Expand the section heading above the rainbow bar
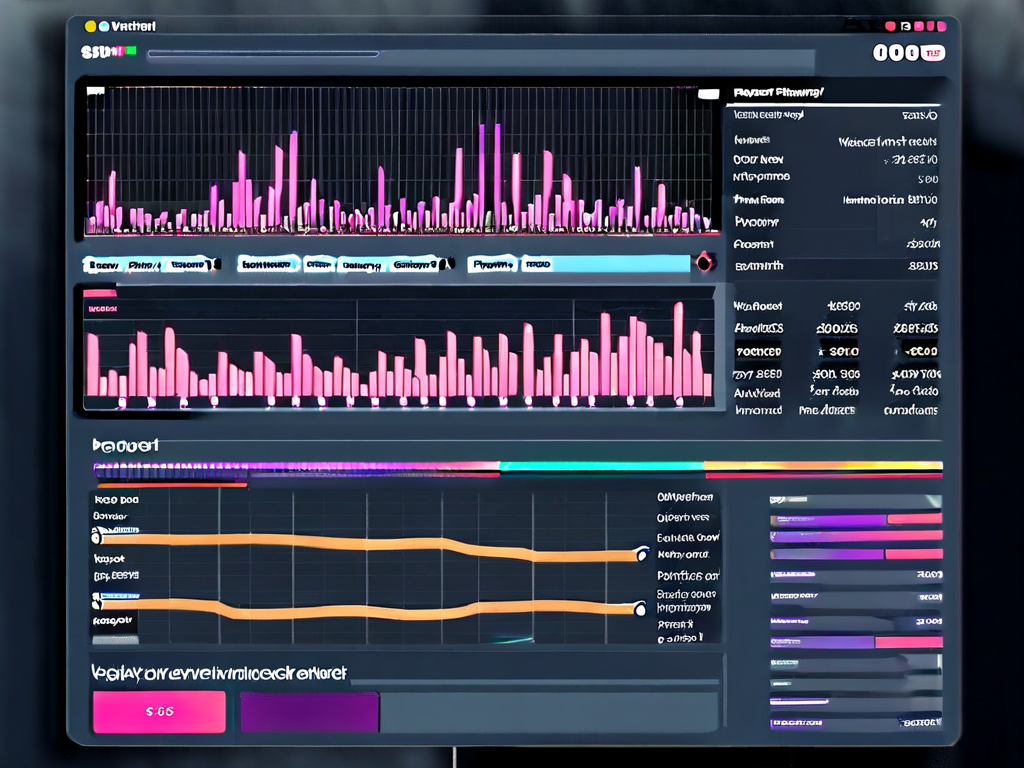The height and width of the screenshot is (768, 1024). point(125,444)
